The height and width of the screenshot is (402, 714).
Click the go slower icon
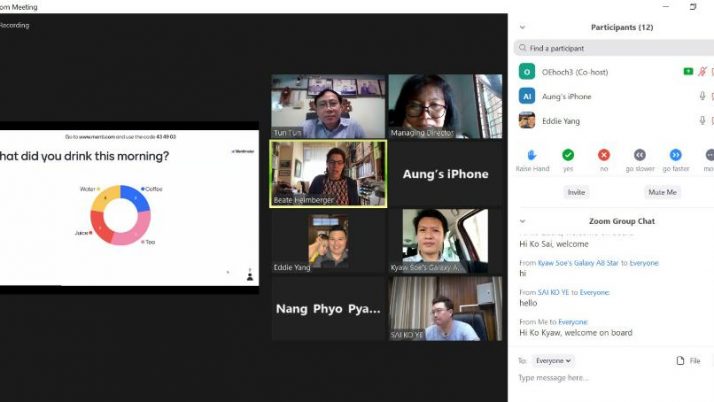[x=640, y=155]
